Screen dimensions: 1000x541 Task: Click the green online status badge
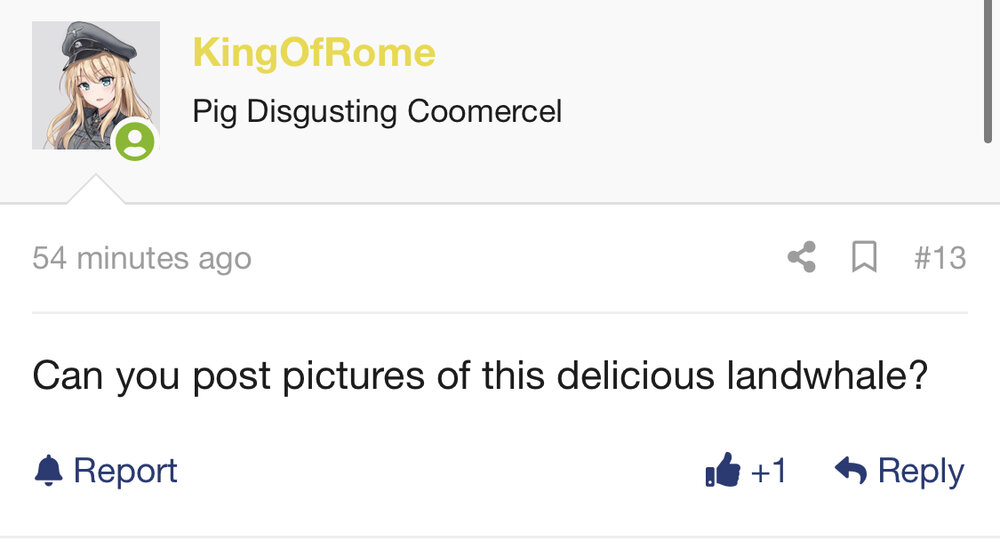[x=135, y=140]
